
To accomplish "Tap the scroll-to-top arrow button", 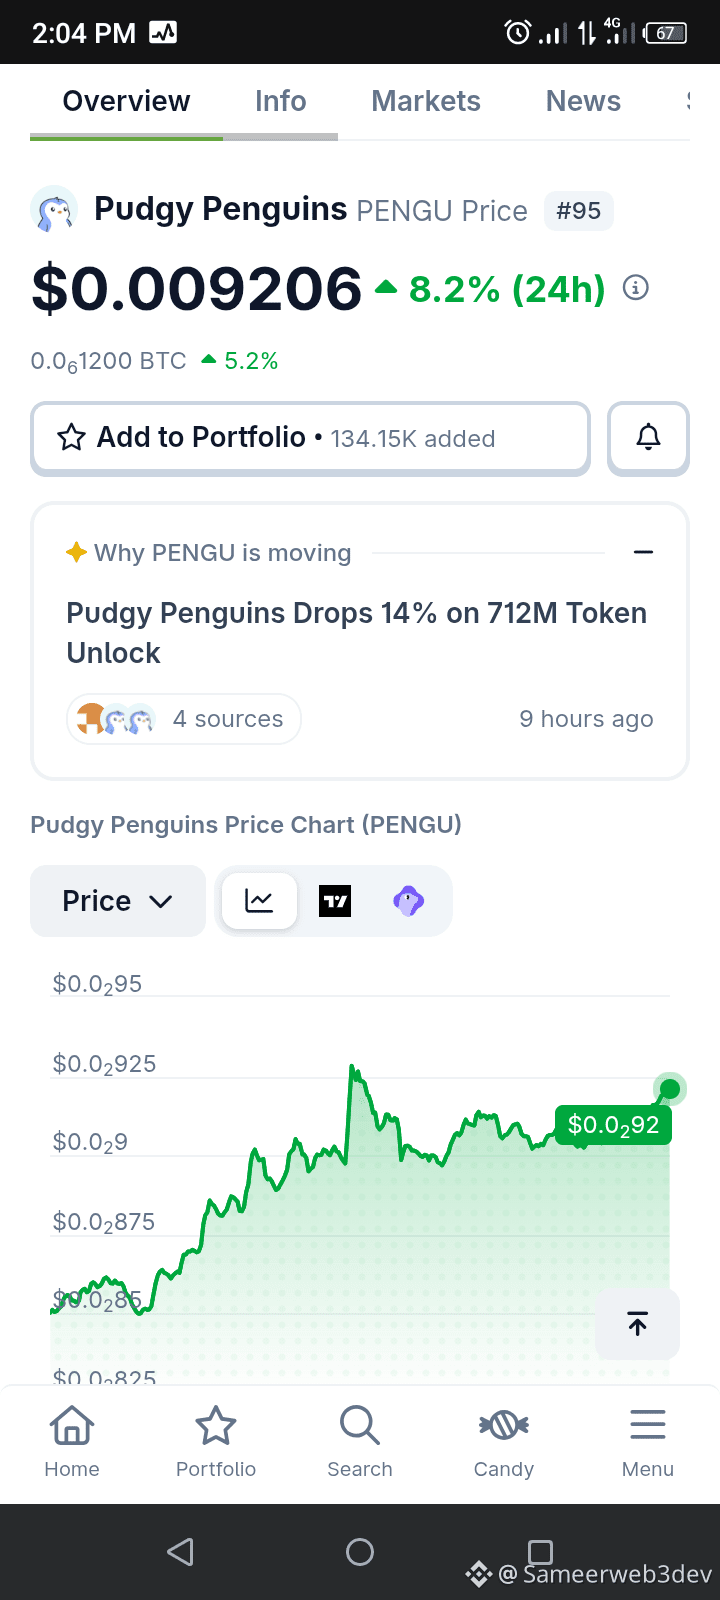I will click(637, 1324).
